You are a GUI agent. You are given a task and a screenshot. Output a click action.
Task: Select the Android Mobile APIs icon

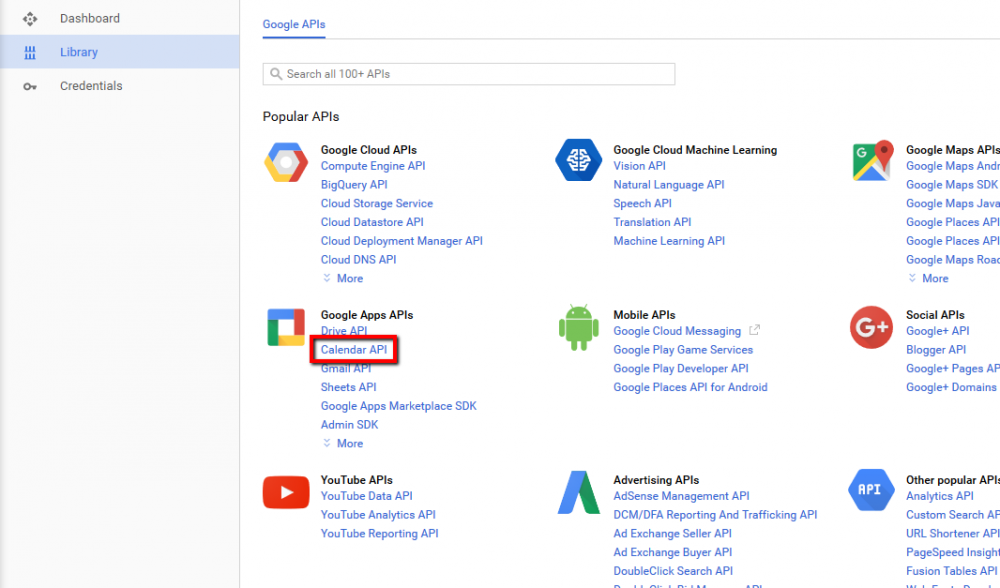point(578,326)
